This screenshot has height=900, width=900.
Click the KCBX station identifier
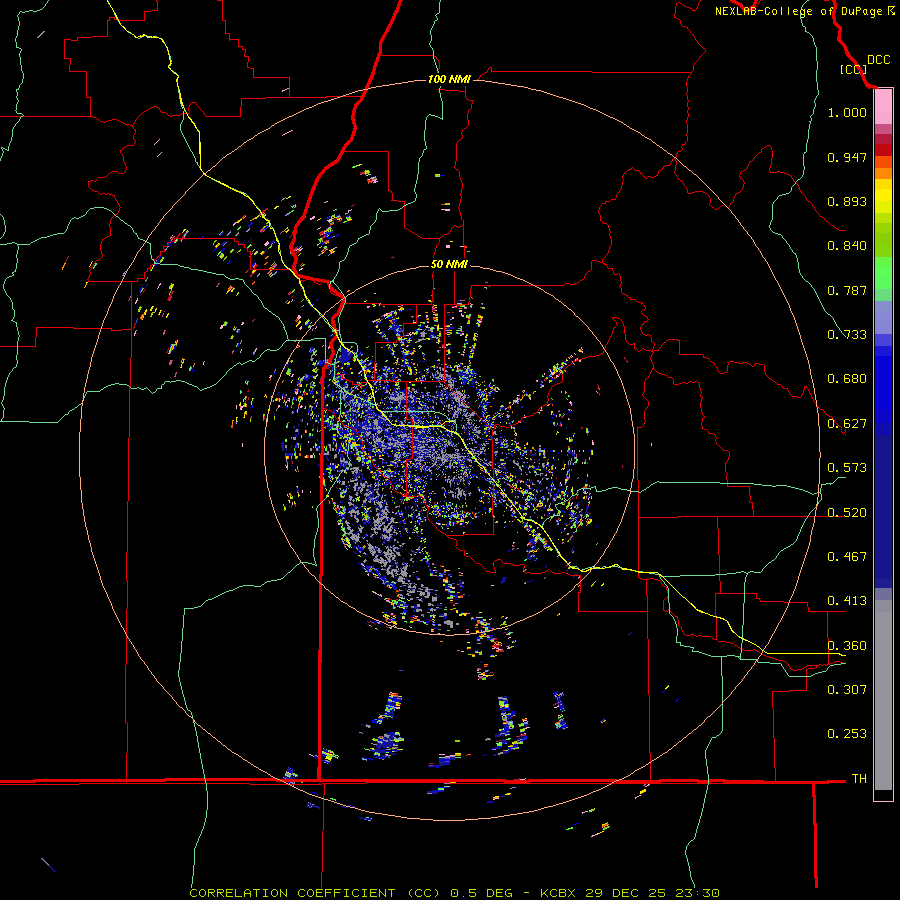click(557, 893)
